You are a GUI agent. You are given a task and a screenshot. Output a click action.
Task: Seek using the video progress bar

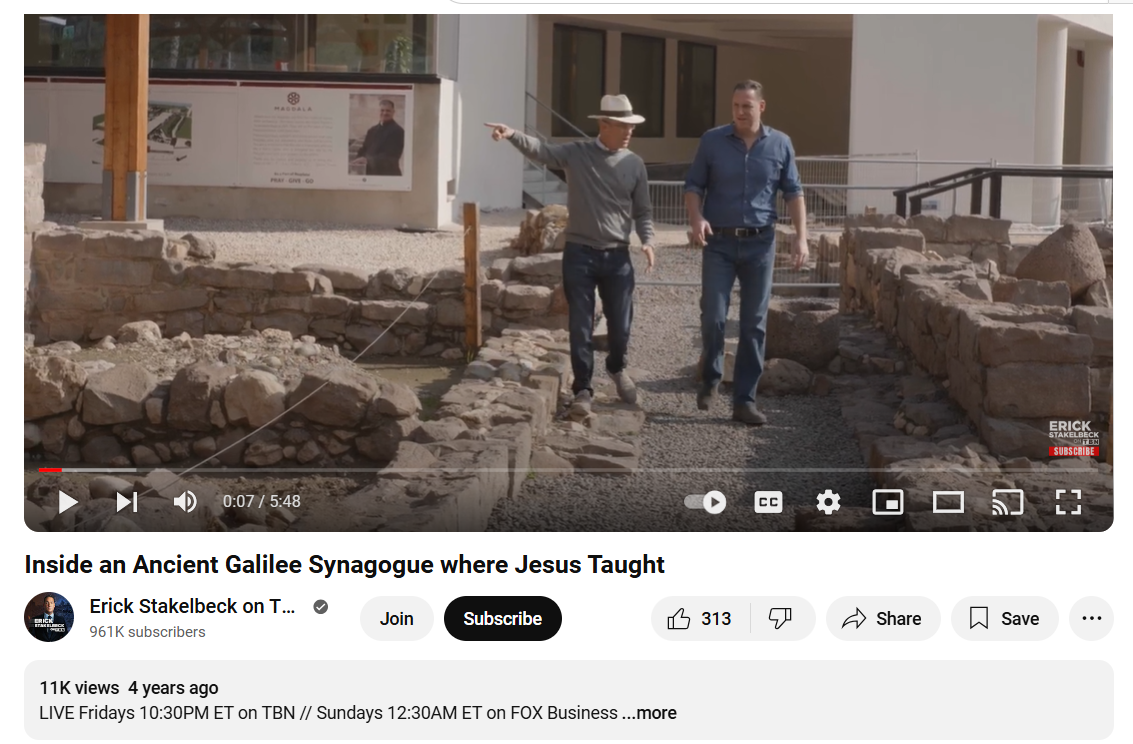tap(568, 470)
